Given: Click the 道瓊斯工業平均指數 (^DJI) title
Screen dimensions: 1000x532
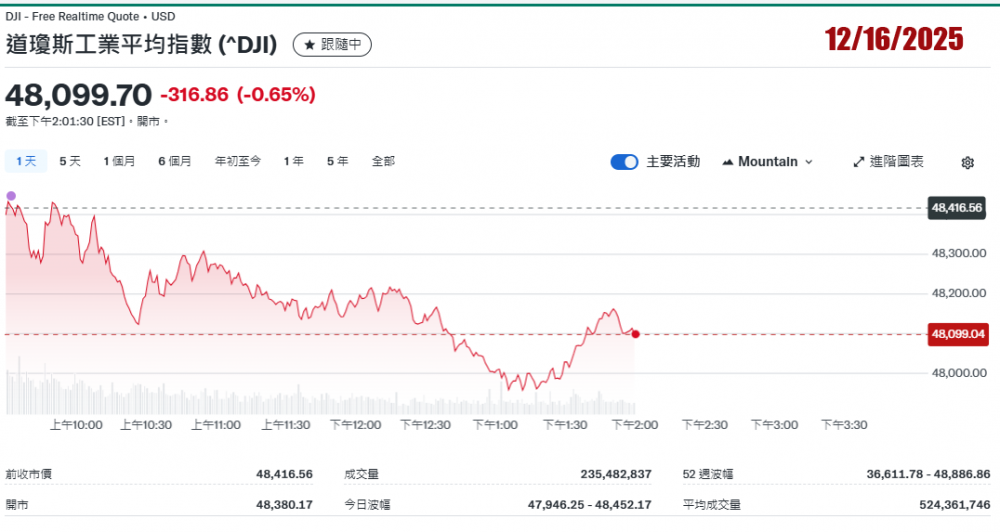Looking at the screenshot, I should (x=142, y=45).
